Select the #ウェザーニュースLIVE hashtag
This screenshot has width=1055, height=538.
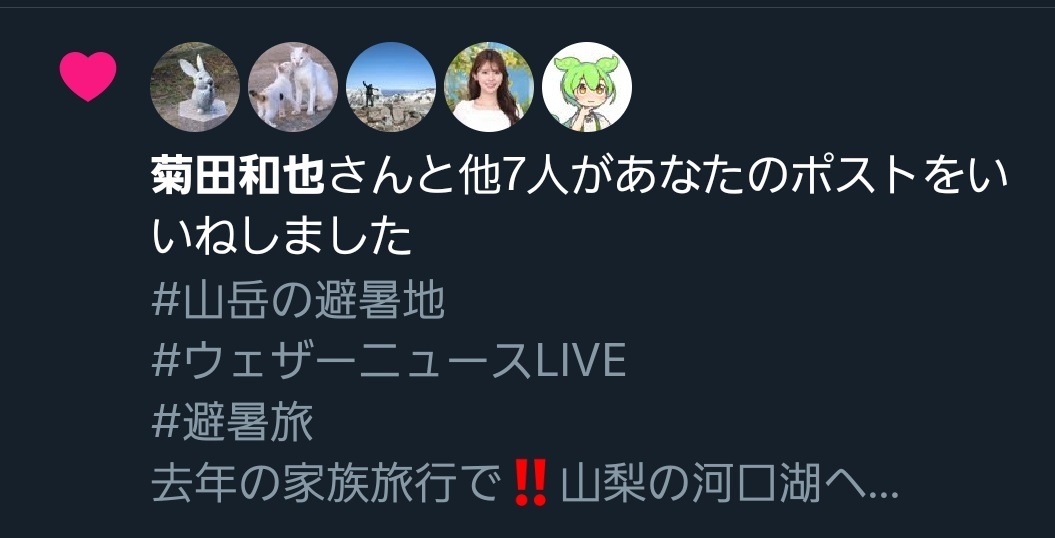tap(389, 361)
